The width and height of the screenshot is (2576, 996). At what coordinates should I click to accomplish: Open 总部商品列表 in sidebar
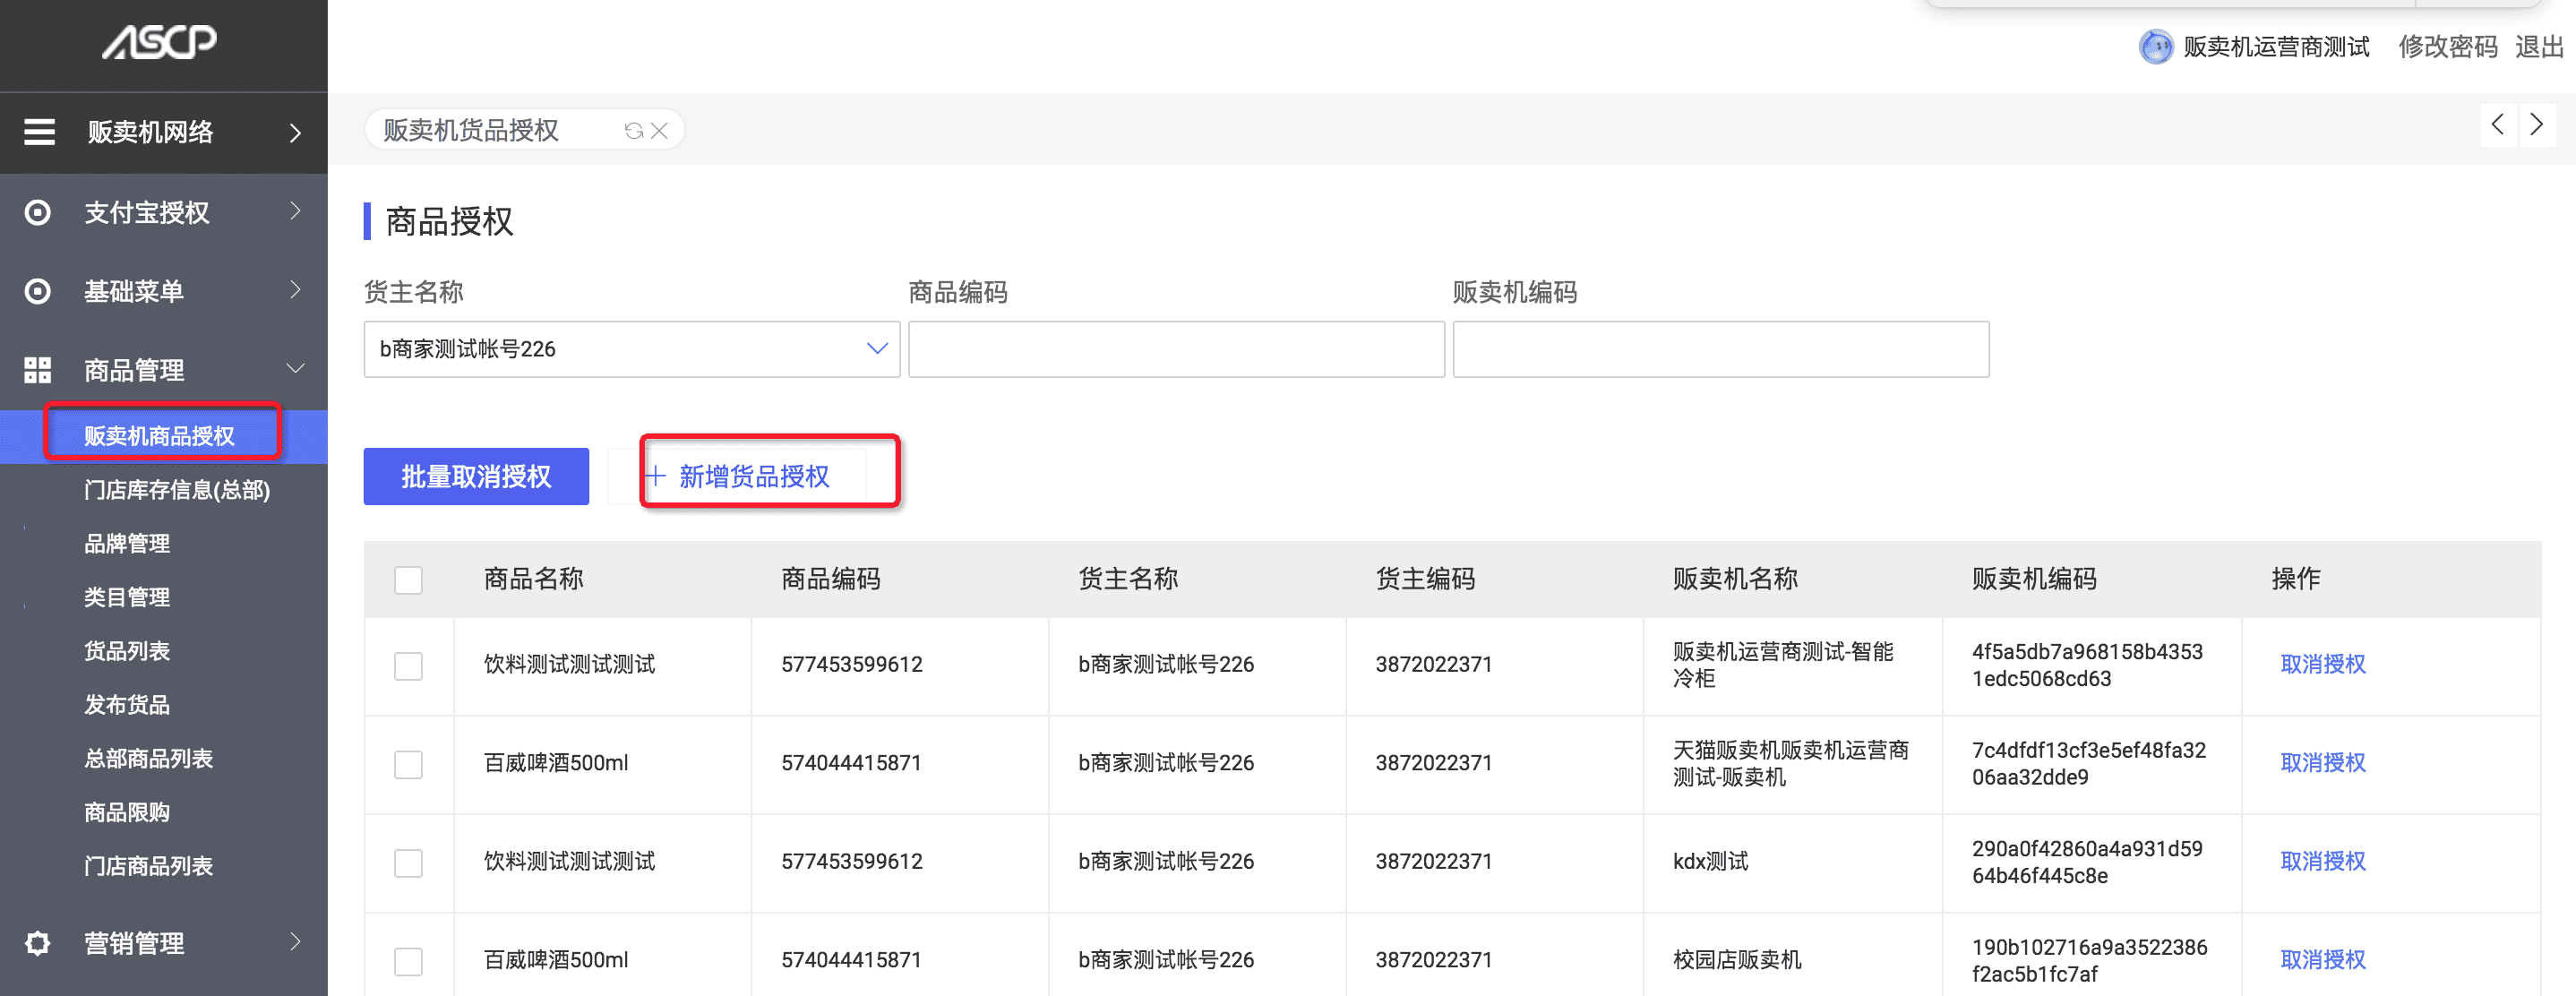click(149, 759)
